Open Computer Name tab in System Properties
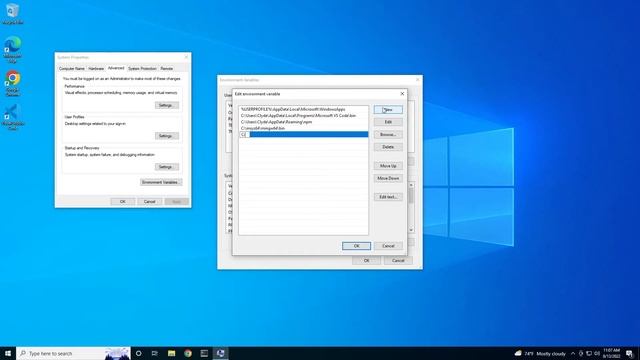 (72, 69)
